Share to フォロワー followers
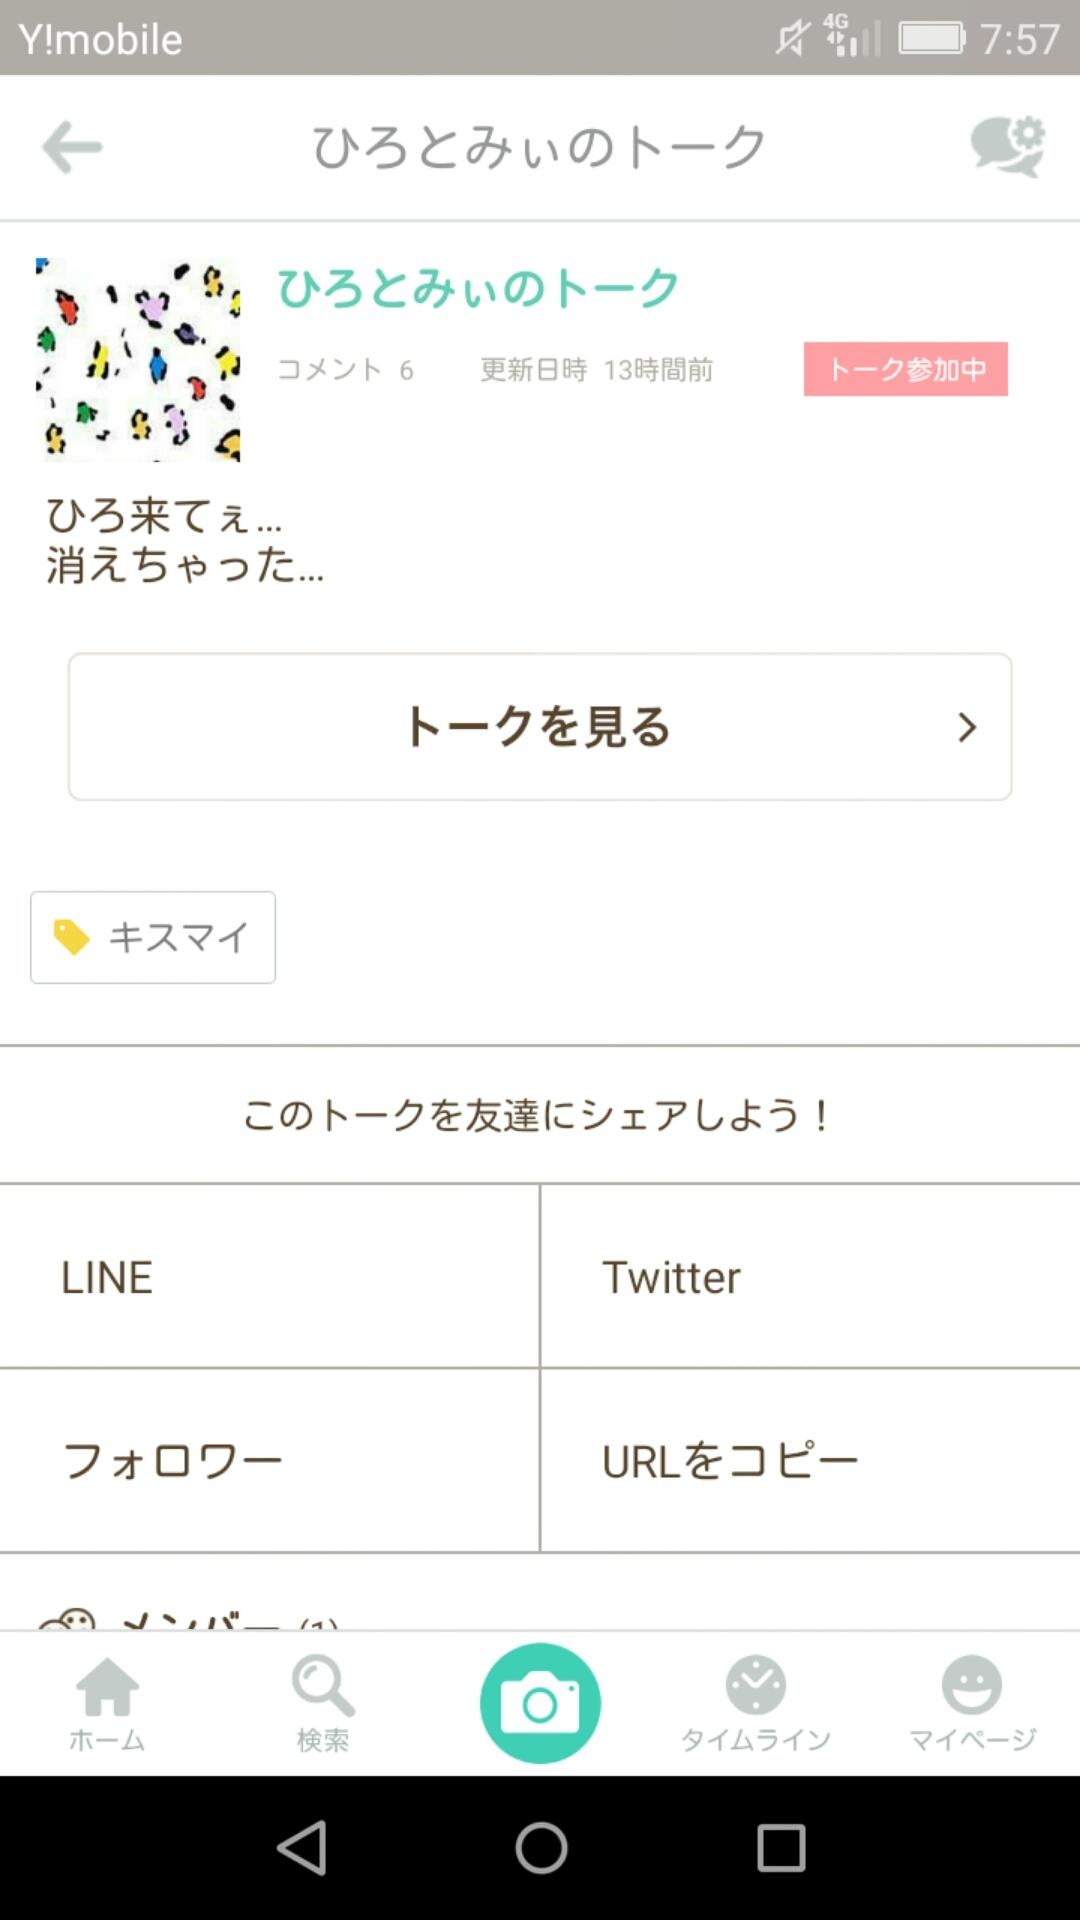This screenshot has width=1080, height=1920. pos(269,1461)
